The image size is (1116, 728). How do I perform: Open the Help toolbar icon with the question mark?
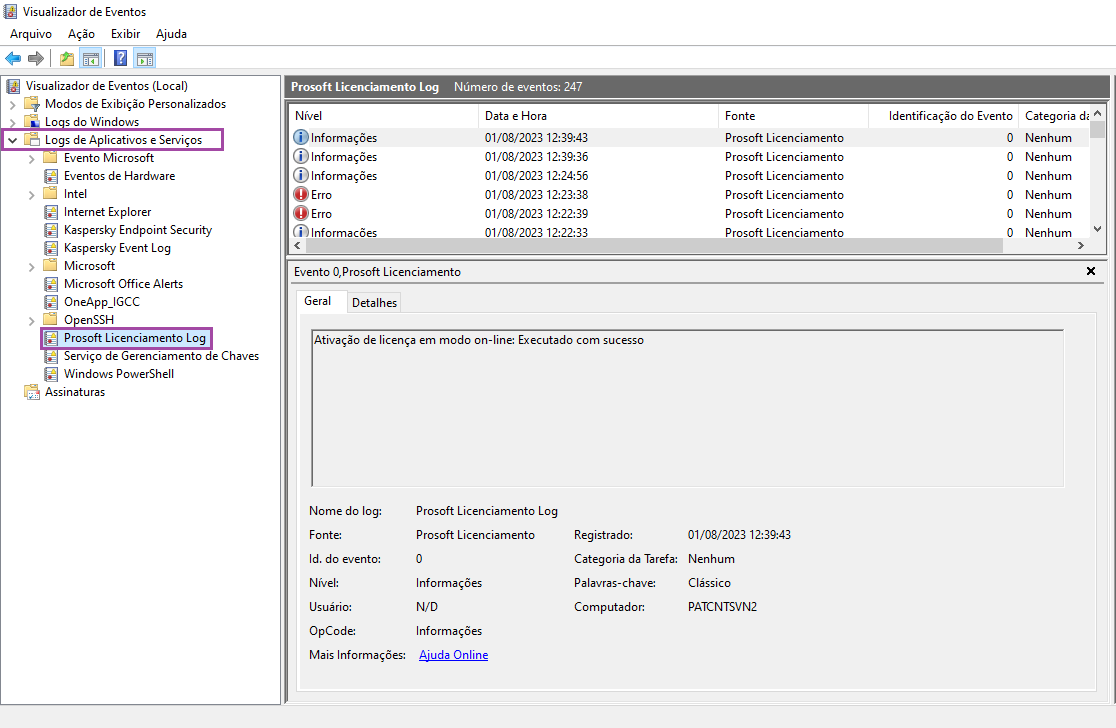(x=121, y=58)
